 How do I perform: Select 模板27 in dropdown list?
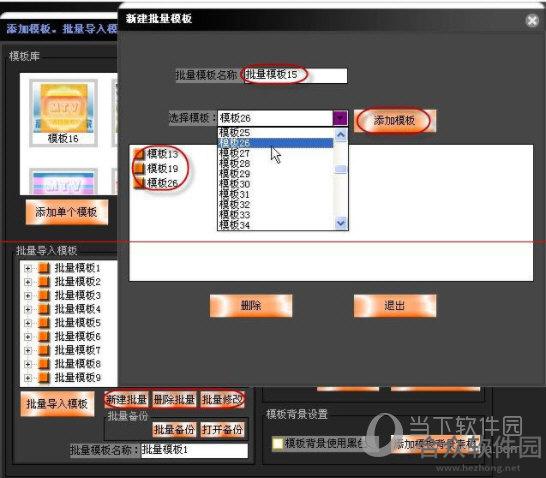[x=275, y=153]
